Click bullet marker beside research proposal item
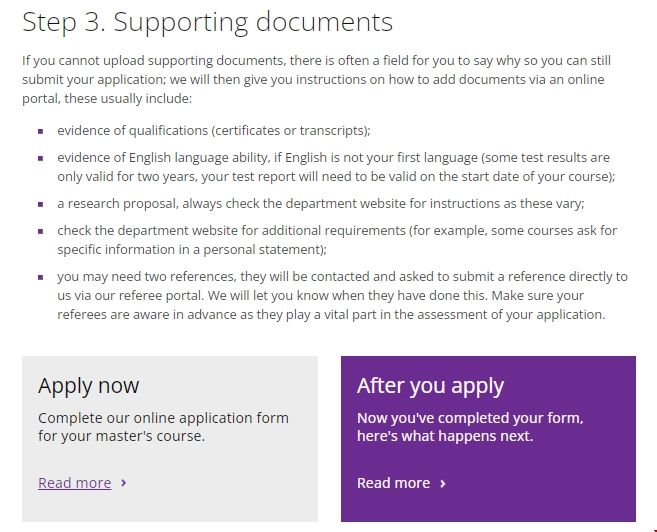 coord(41,204)
